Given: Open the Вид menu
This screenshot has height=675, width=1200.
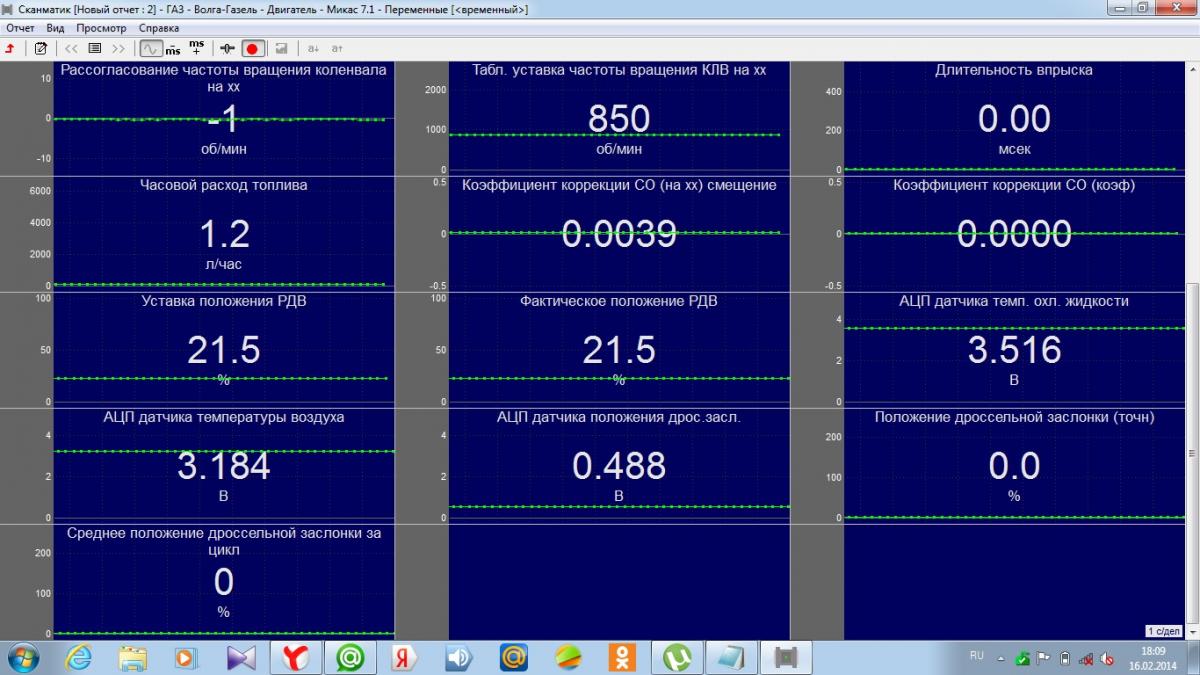Looking at the screenshot, I should [x=55, y=28].
